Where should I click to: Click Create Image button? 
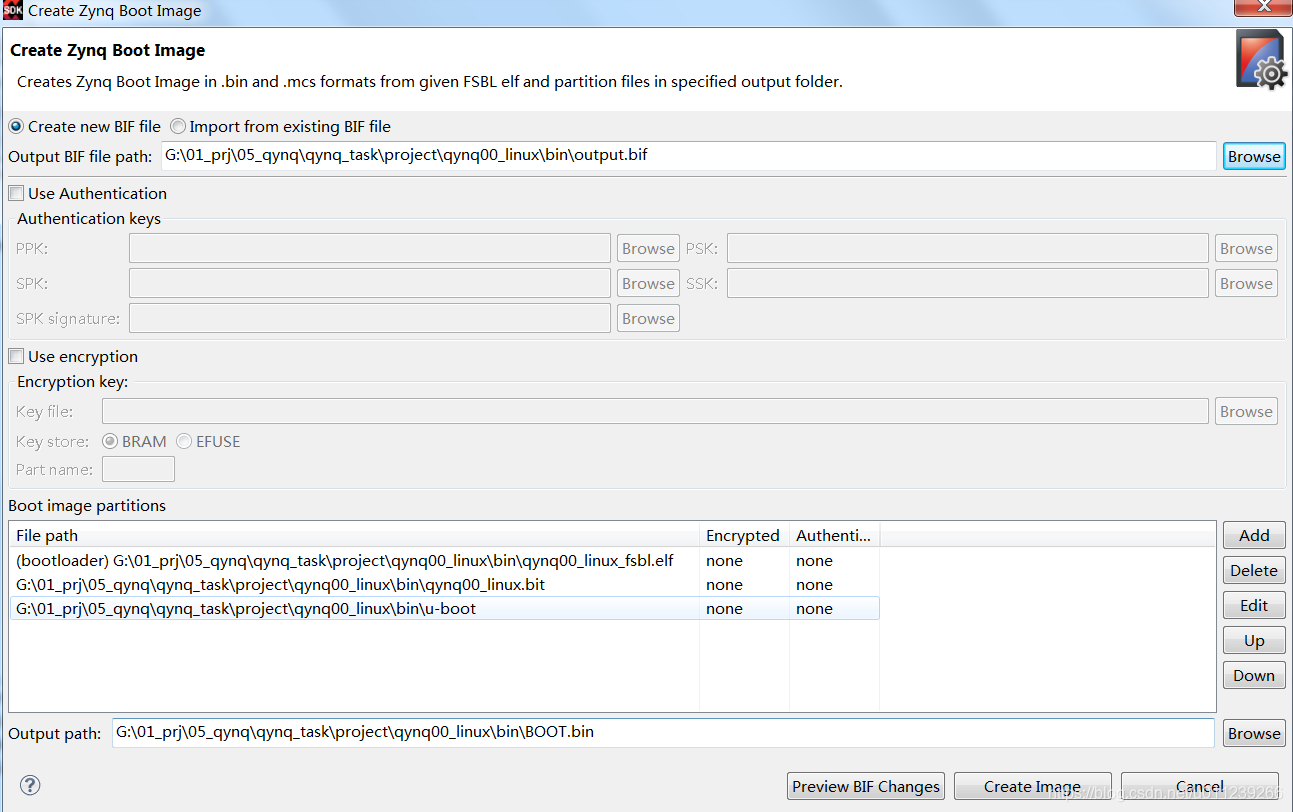point(1032,786)
